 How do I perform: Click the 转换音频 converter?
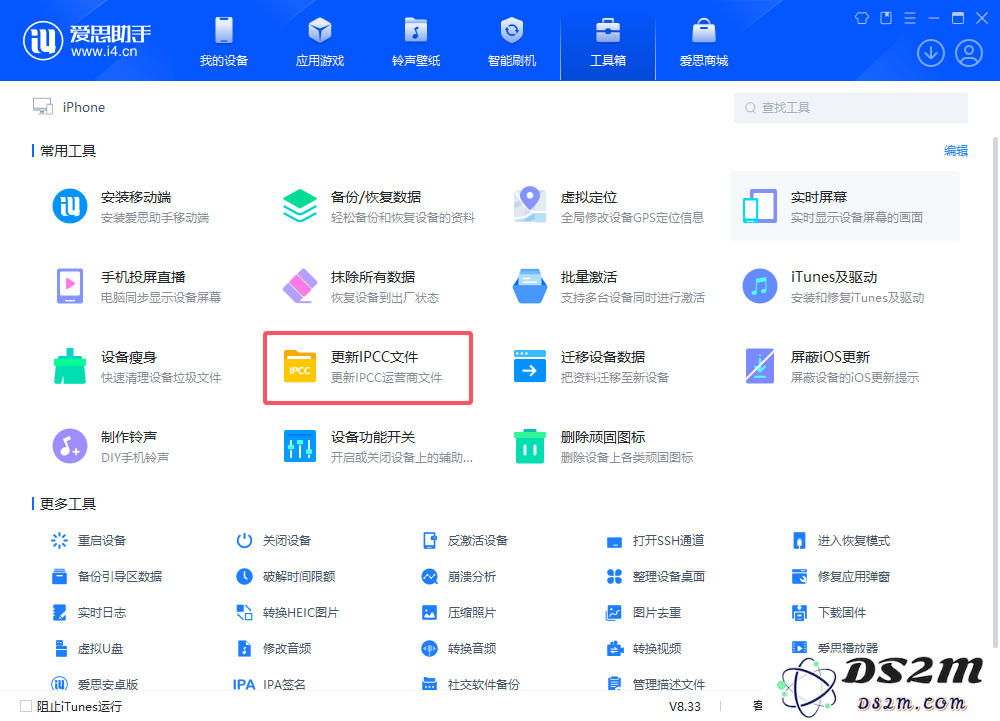[x=459, y=648]
